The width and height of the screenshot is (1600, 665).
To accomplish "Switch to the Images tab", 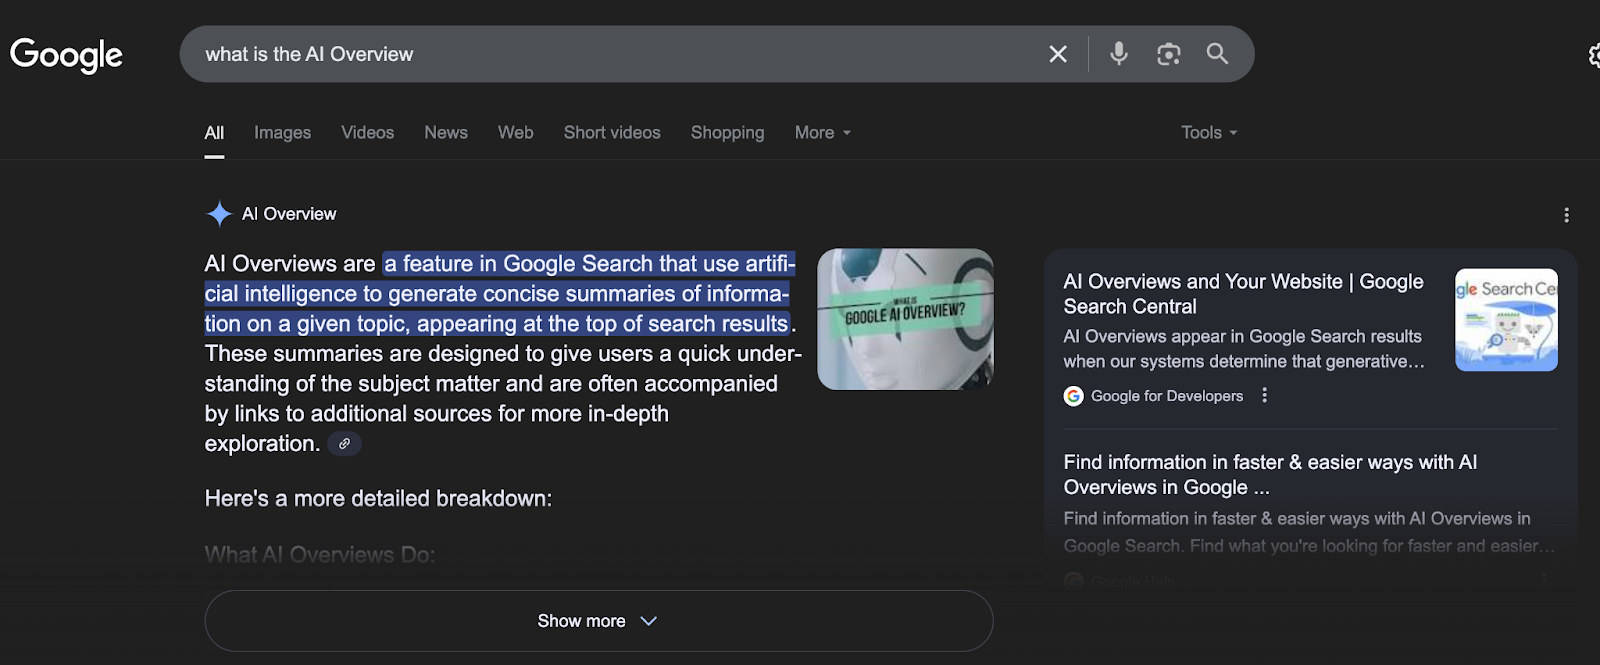I will (x=282, y=133).
